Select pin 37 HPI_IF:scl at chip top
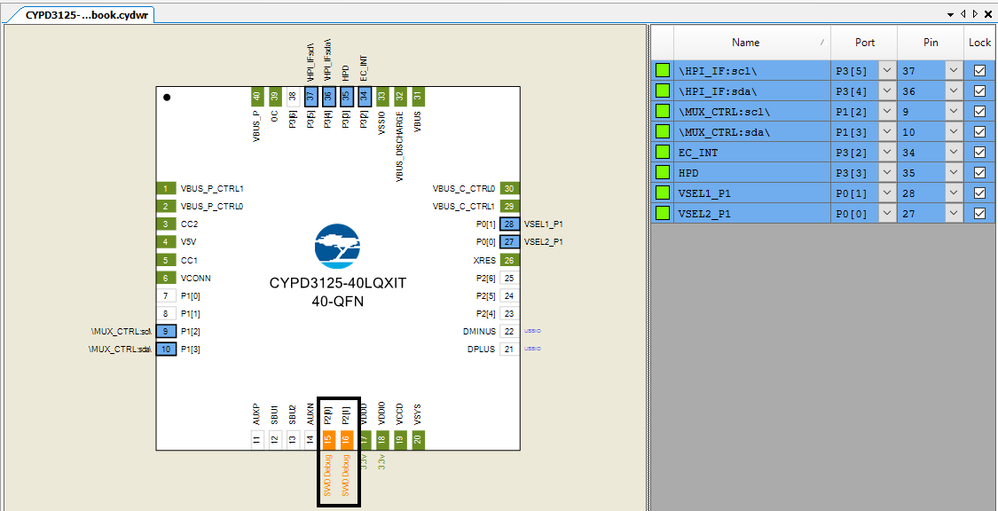 click(x=311, y=97)
